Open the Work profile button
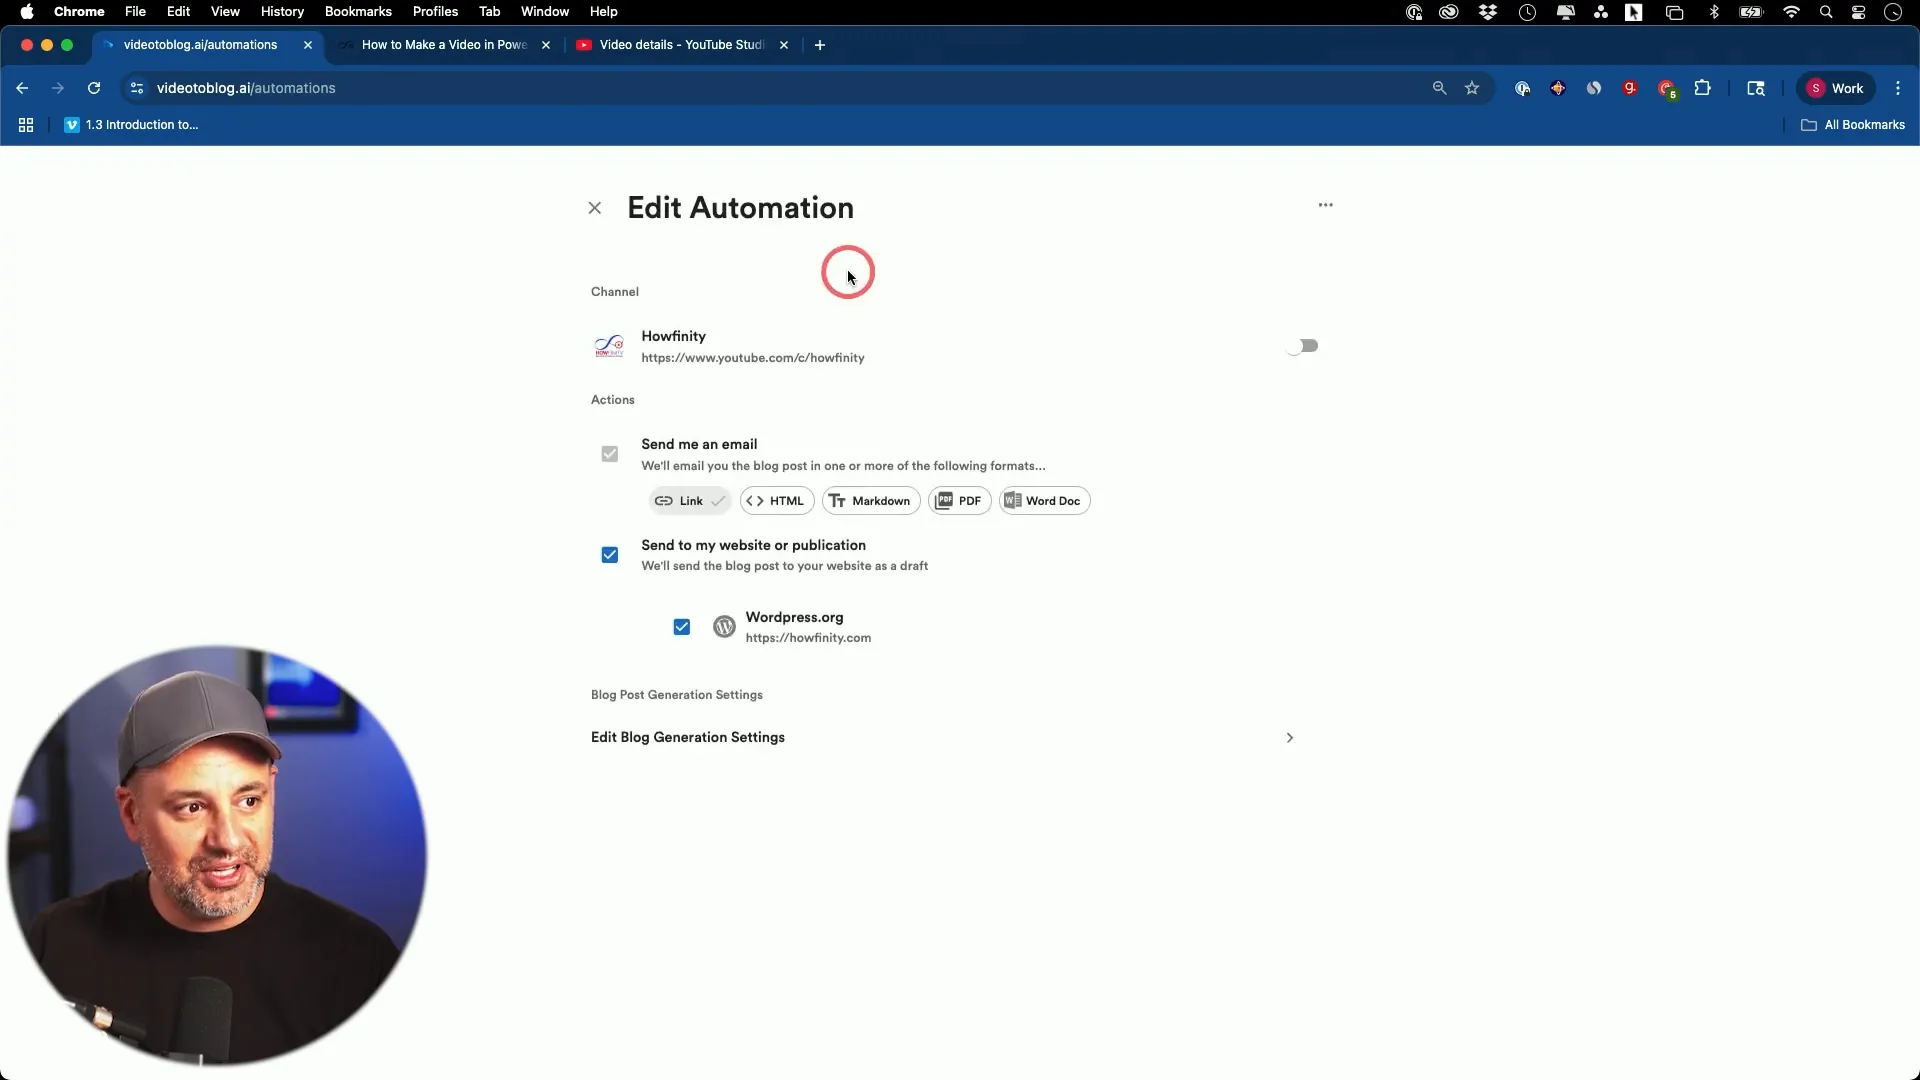Screen dimensions: 1920x1080 click(1836, 88)
